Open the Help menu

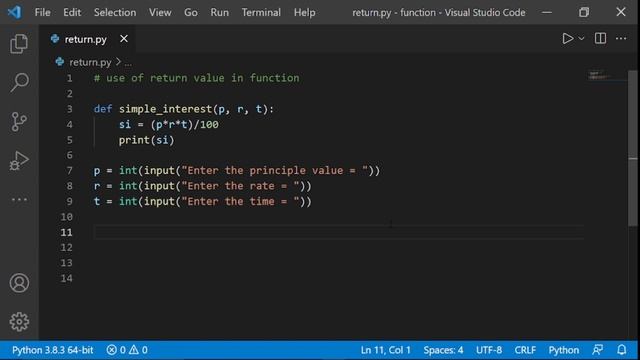click(304, 12)
